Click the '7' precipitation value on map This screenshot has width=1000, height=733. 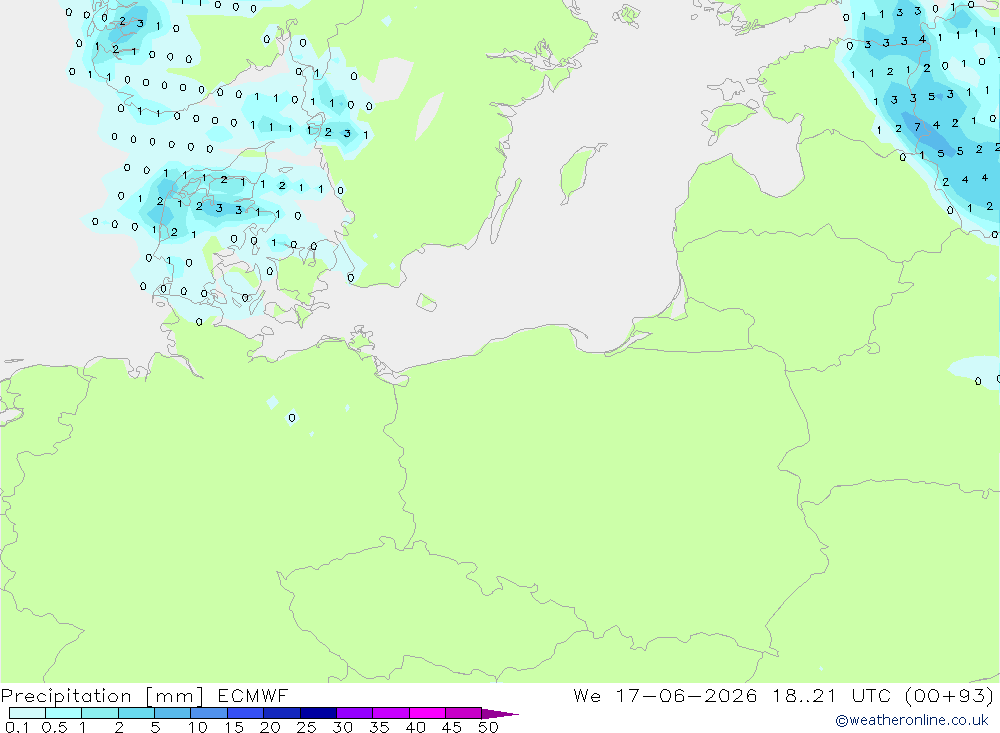coord(918,127)
